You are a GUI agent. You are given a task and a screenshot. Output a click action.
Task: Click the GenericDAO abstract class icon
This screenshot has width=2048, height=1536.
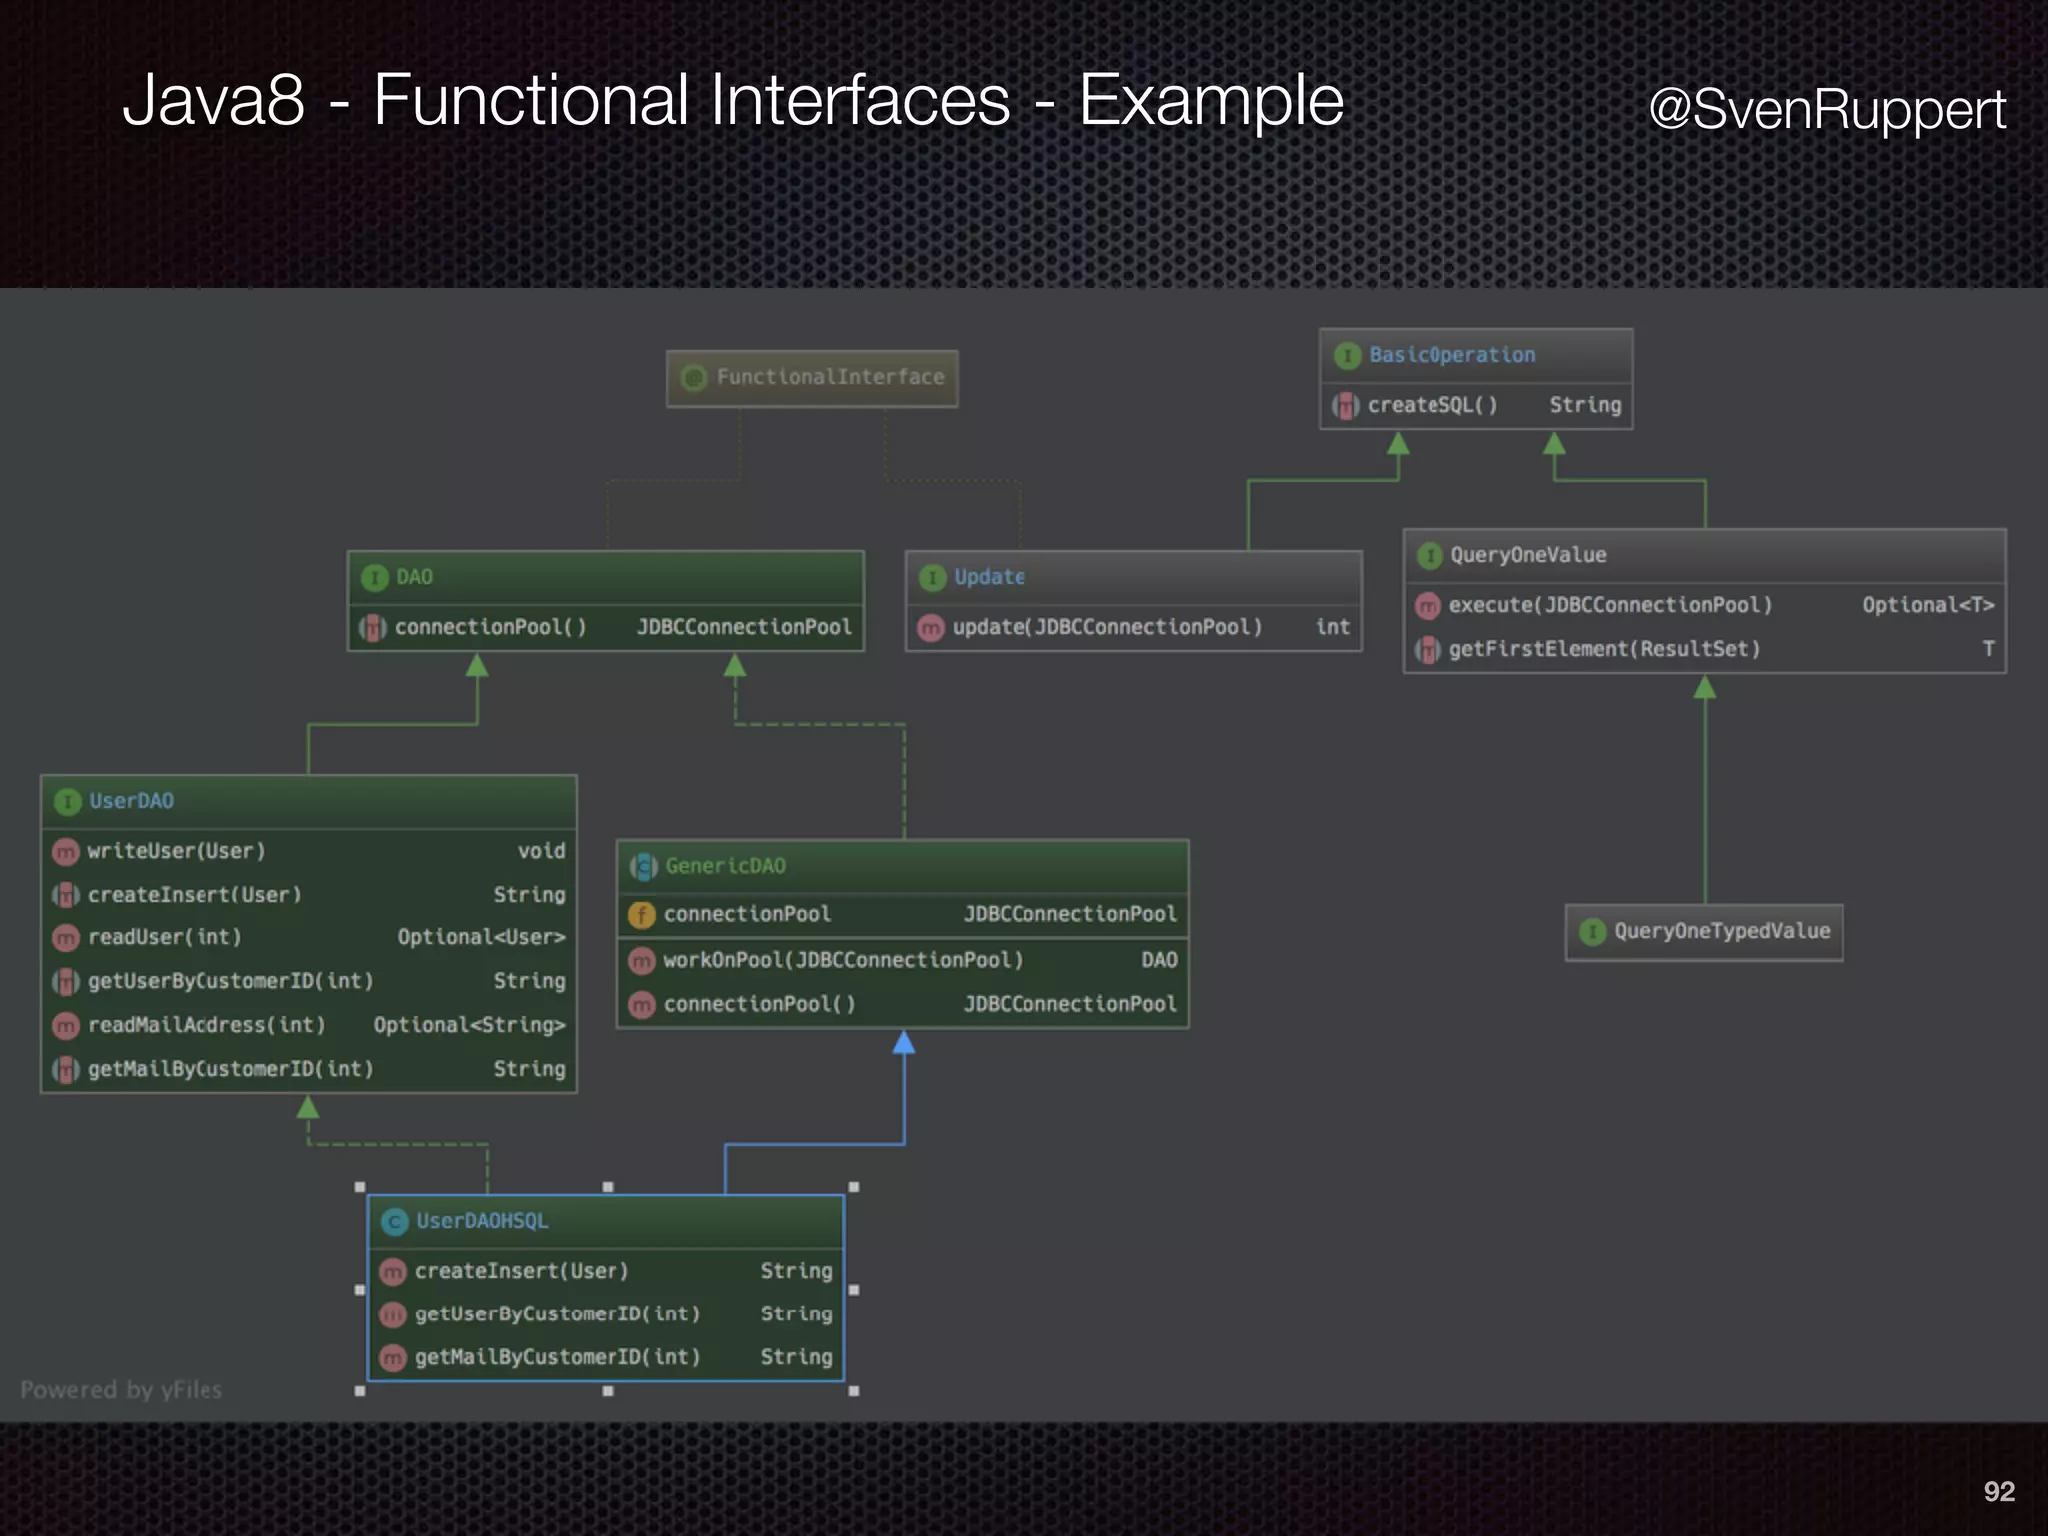click(x=643, y=866)
